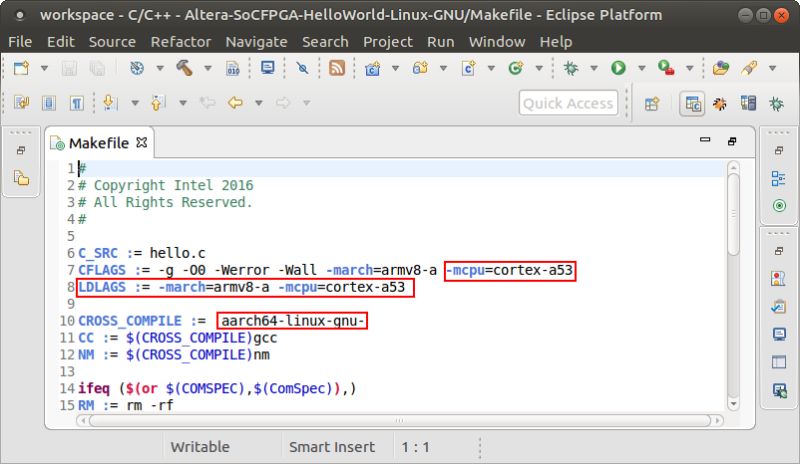Toggle Show Whitespace Characters
800x464 pixels.
(x=77, y=103)
